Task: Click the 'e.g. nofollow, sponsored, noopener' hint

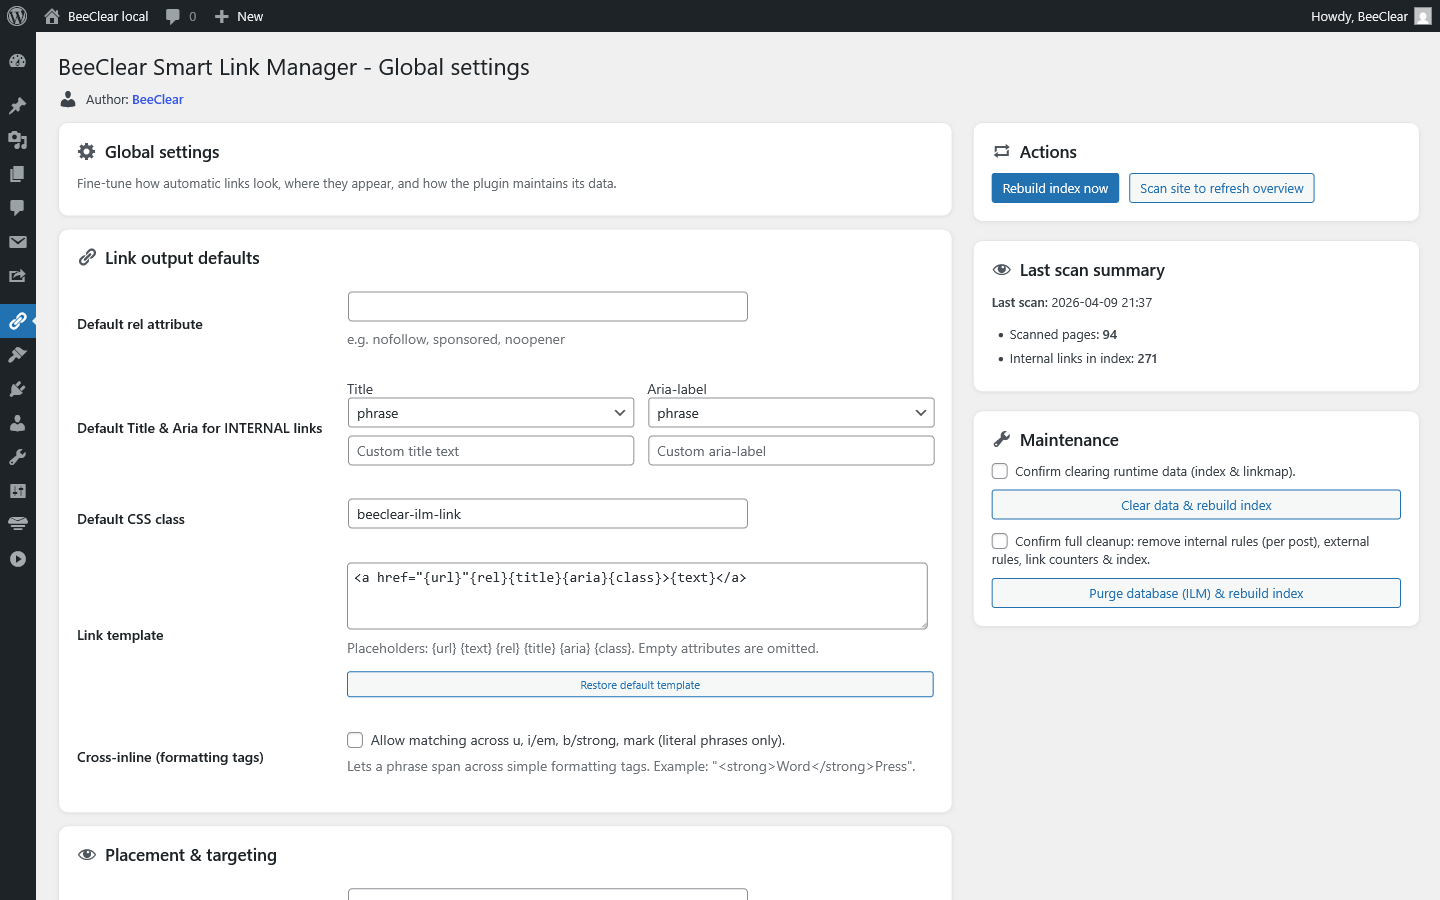Action: 456,340
